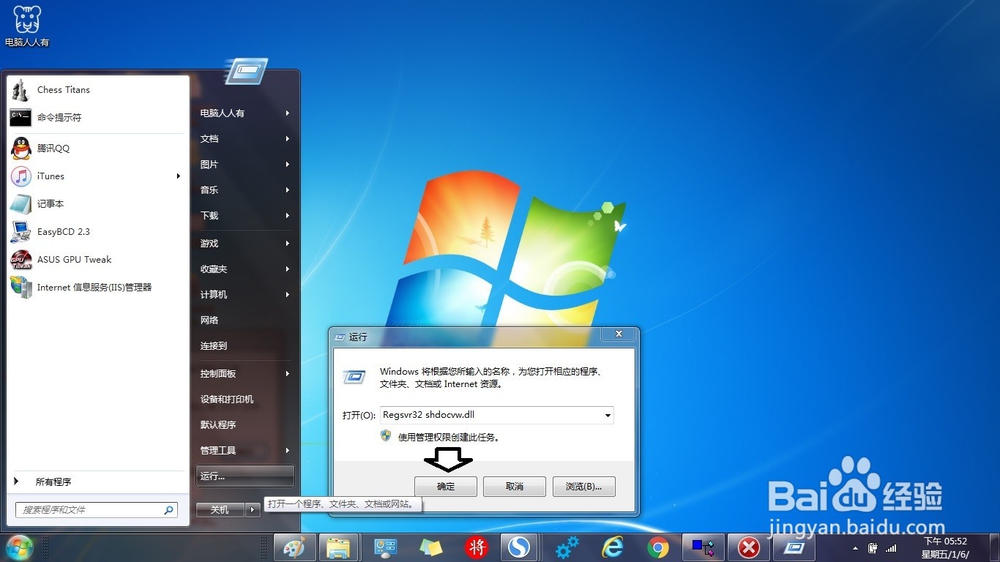Open Sogou browser taskbar icon
This screenshot has height=562, width=1000.
519,548
